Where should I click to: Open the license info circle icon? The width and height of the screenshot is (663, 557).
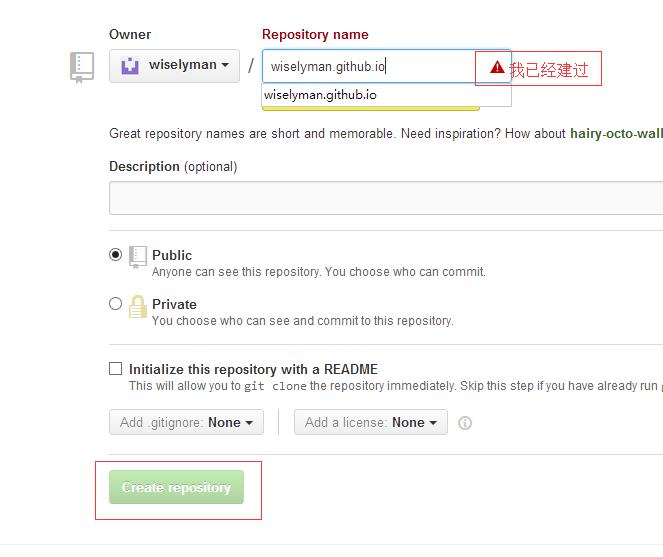(x=465, y=423)
